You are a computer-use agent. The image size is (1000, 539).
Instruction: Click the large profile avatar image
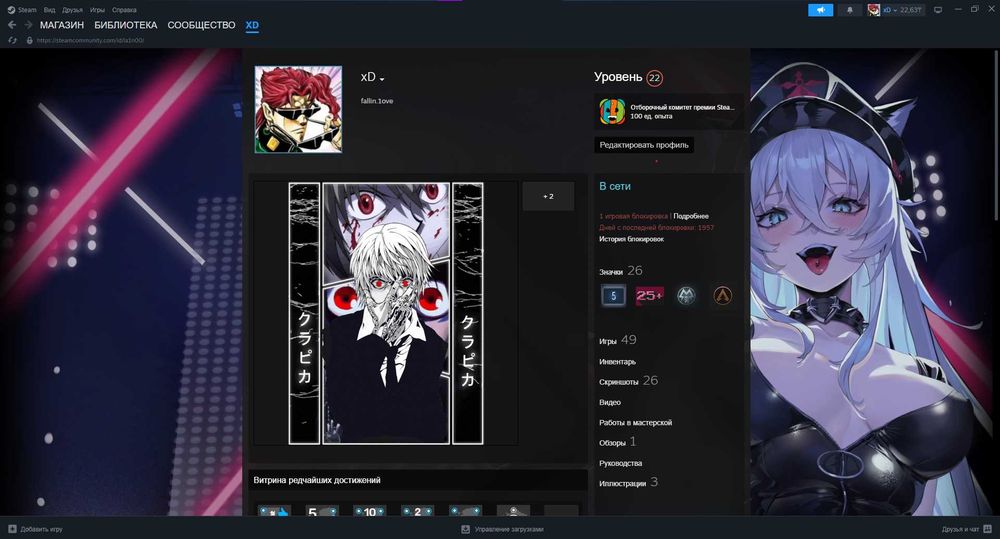point(298,110)
